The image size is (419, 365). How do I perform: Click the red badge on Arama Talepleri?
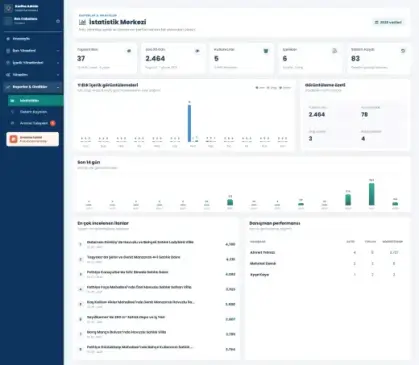53,123
